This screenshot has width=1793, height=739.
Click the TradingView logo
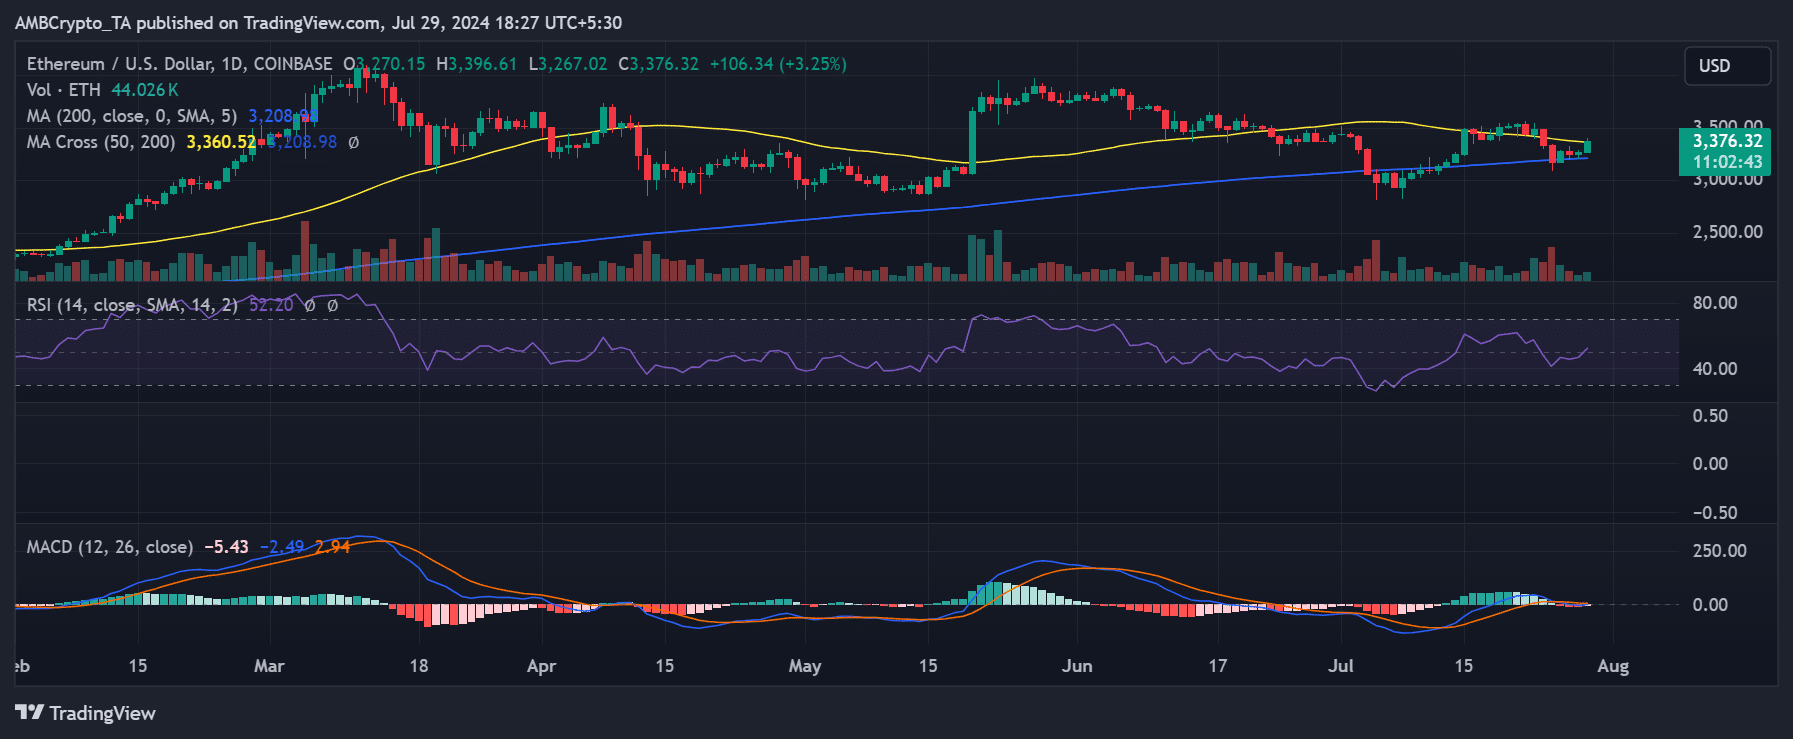(x=85, y=713)
